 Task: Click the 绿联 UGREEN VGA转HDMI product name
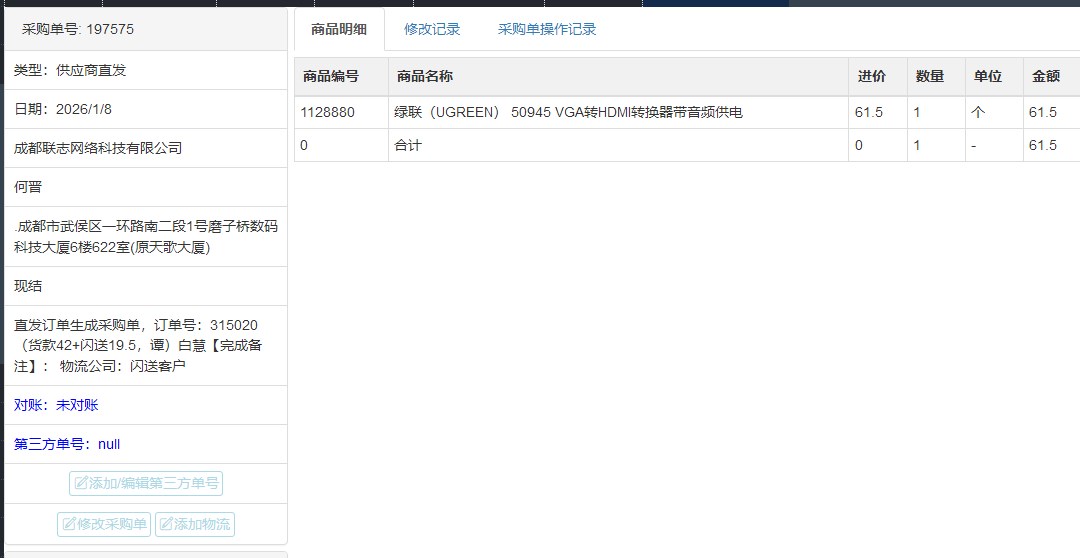pyautogui.click(x=568, y=113)
